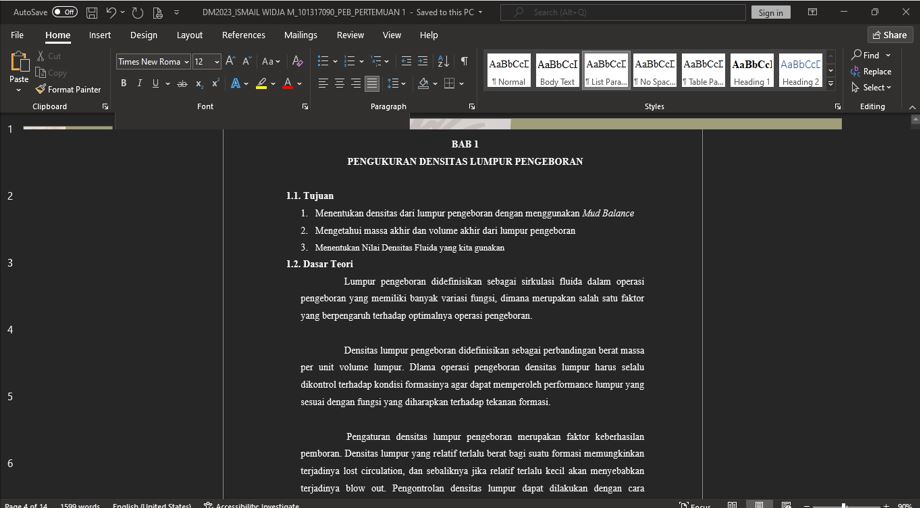This screenshot has width=920, height=508.
Task: Click the title bar search box
Action: [x=623, y=12]
